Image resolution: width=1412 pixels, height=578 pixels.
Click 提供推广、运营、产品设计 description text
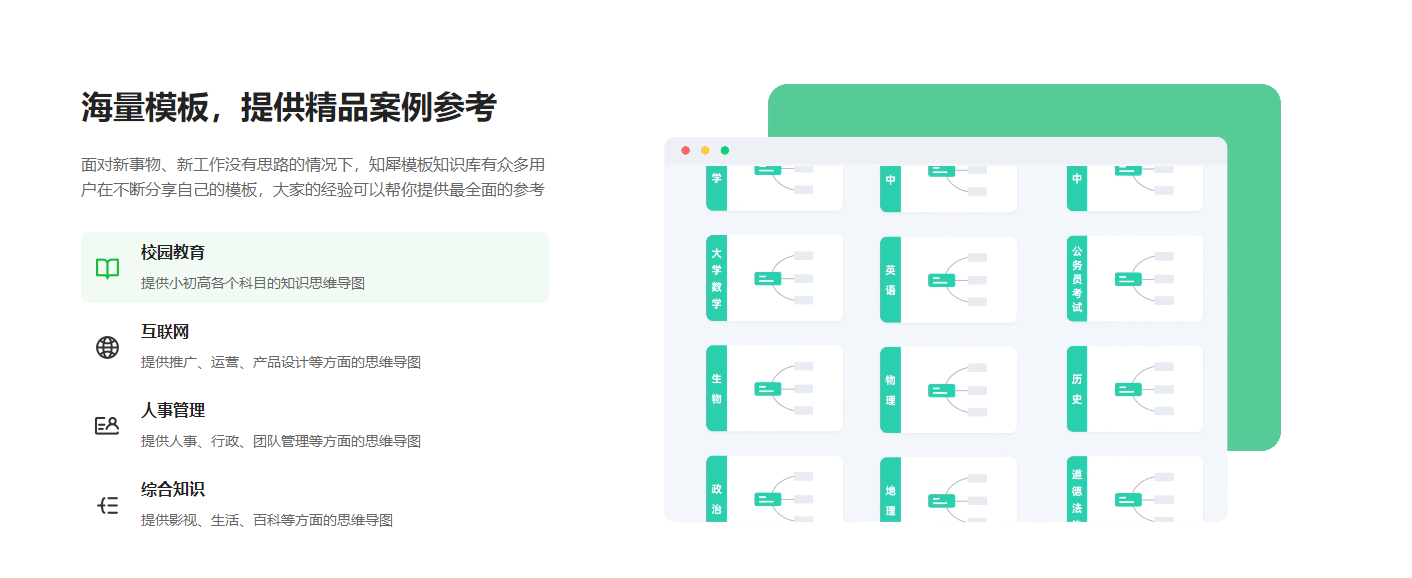point(280,362)
